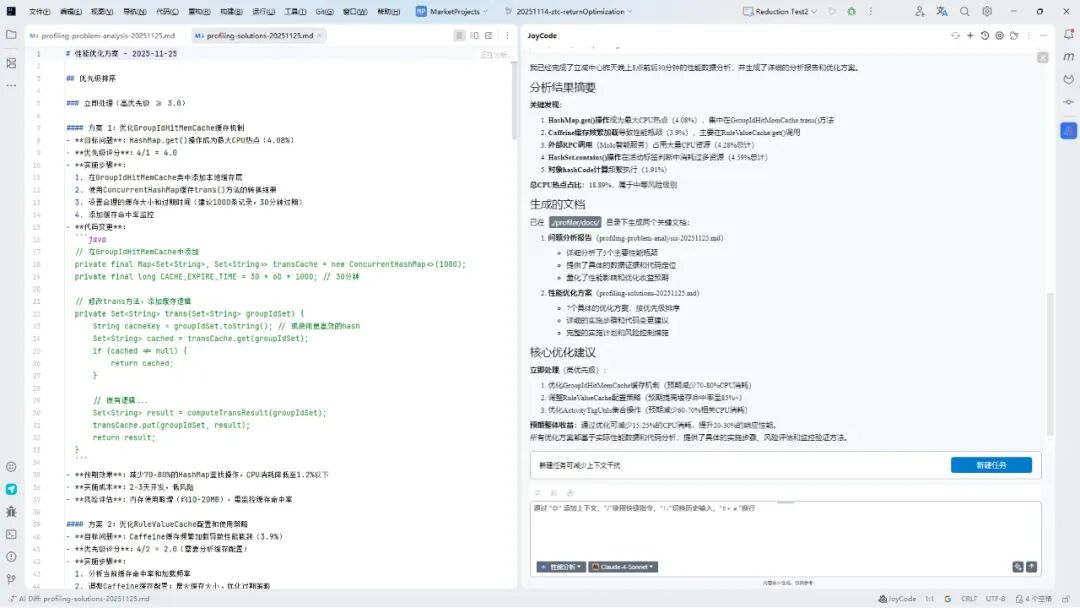
Task: Click the JoyCode chat vertical scrollbar
Action: coord(1050,365)
